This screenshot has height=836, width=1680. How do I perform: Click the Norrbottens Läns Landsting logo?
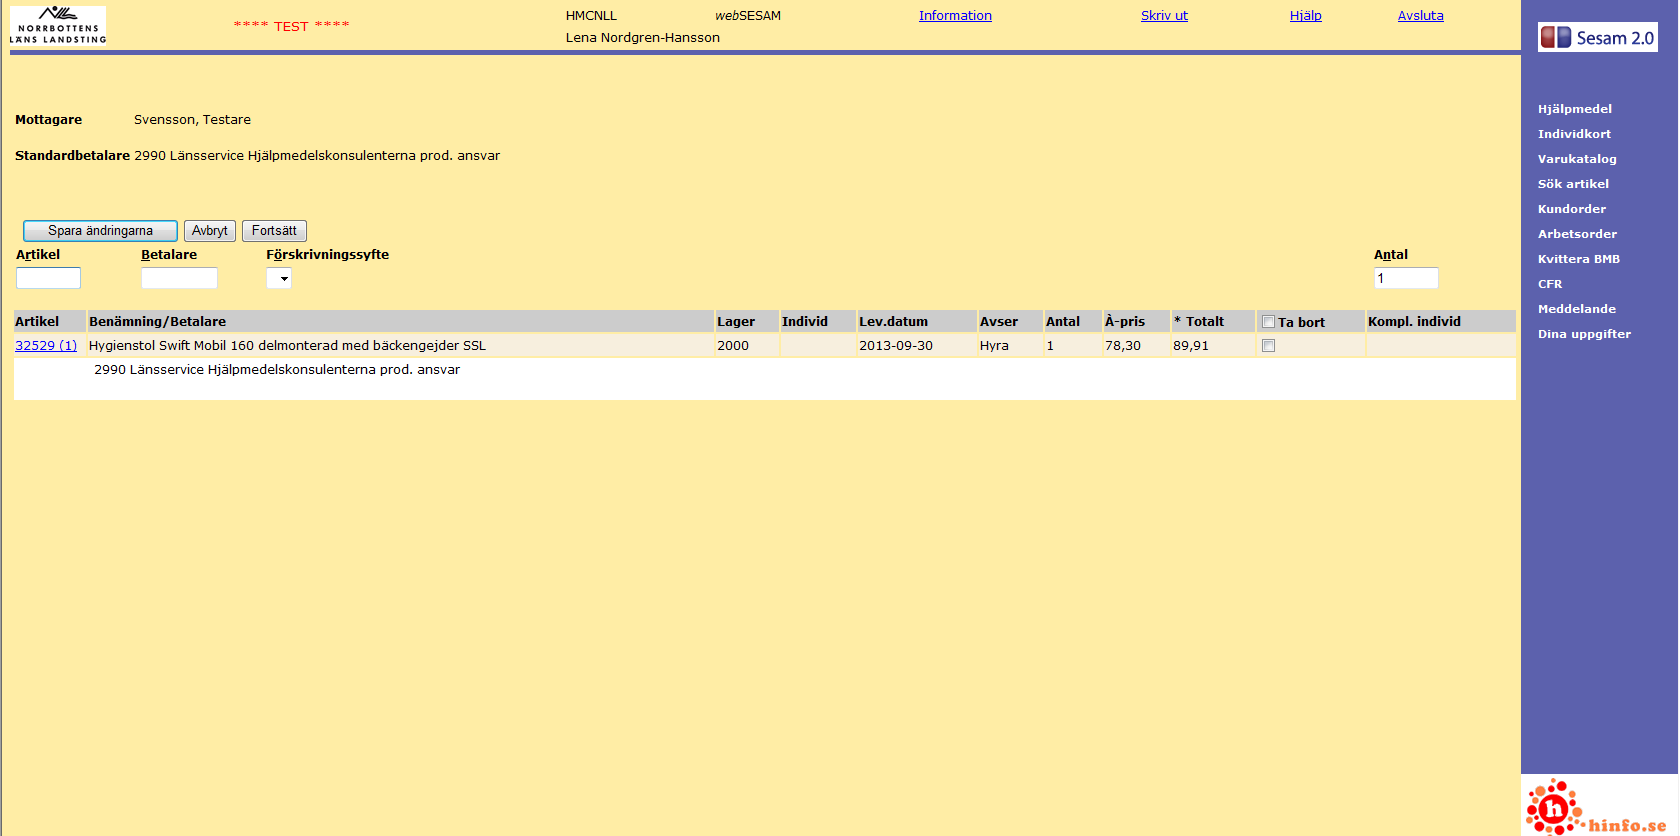click(58, 25)
